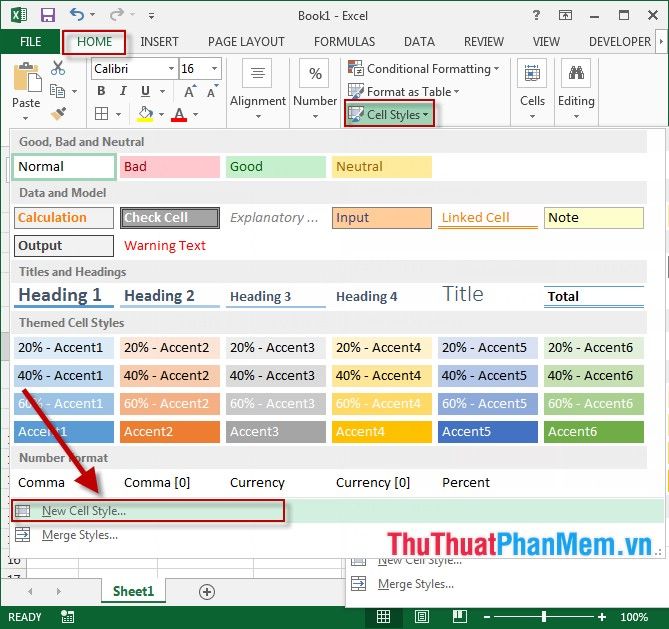Click the Borders grid icon
Screen dimensions: 669x629
click(102, 114)
